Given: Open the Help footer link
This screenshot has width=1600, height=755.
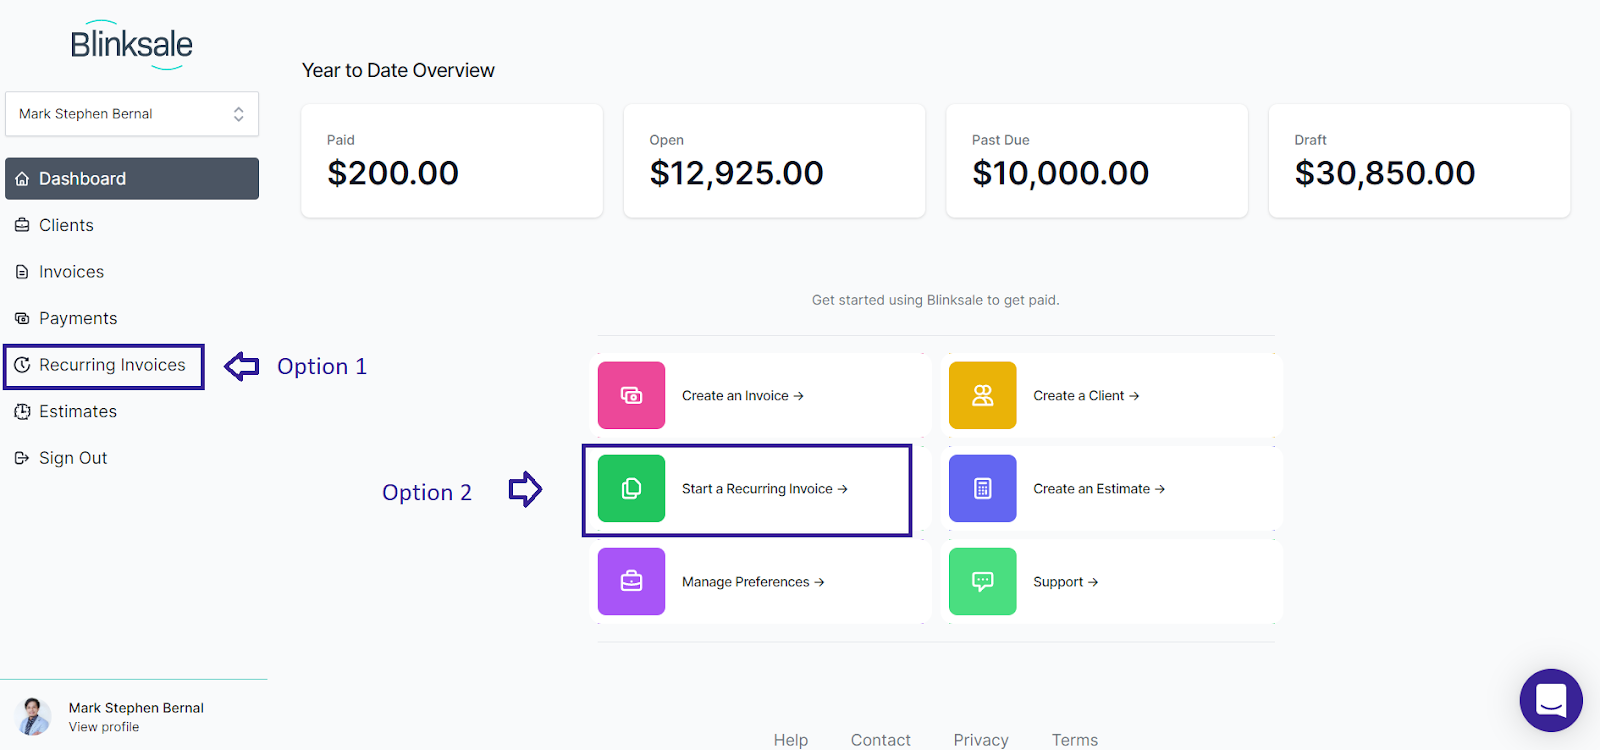Looking at the screenshot, I should (x=791, y=740).
